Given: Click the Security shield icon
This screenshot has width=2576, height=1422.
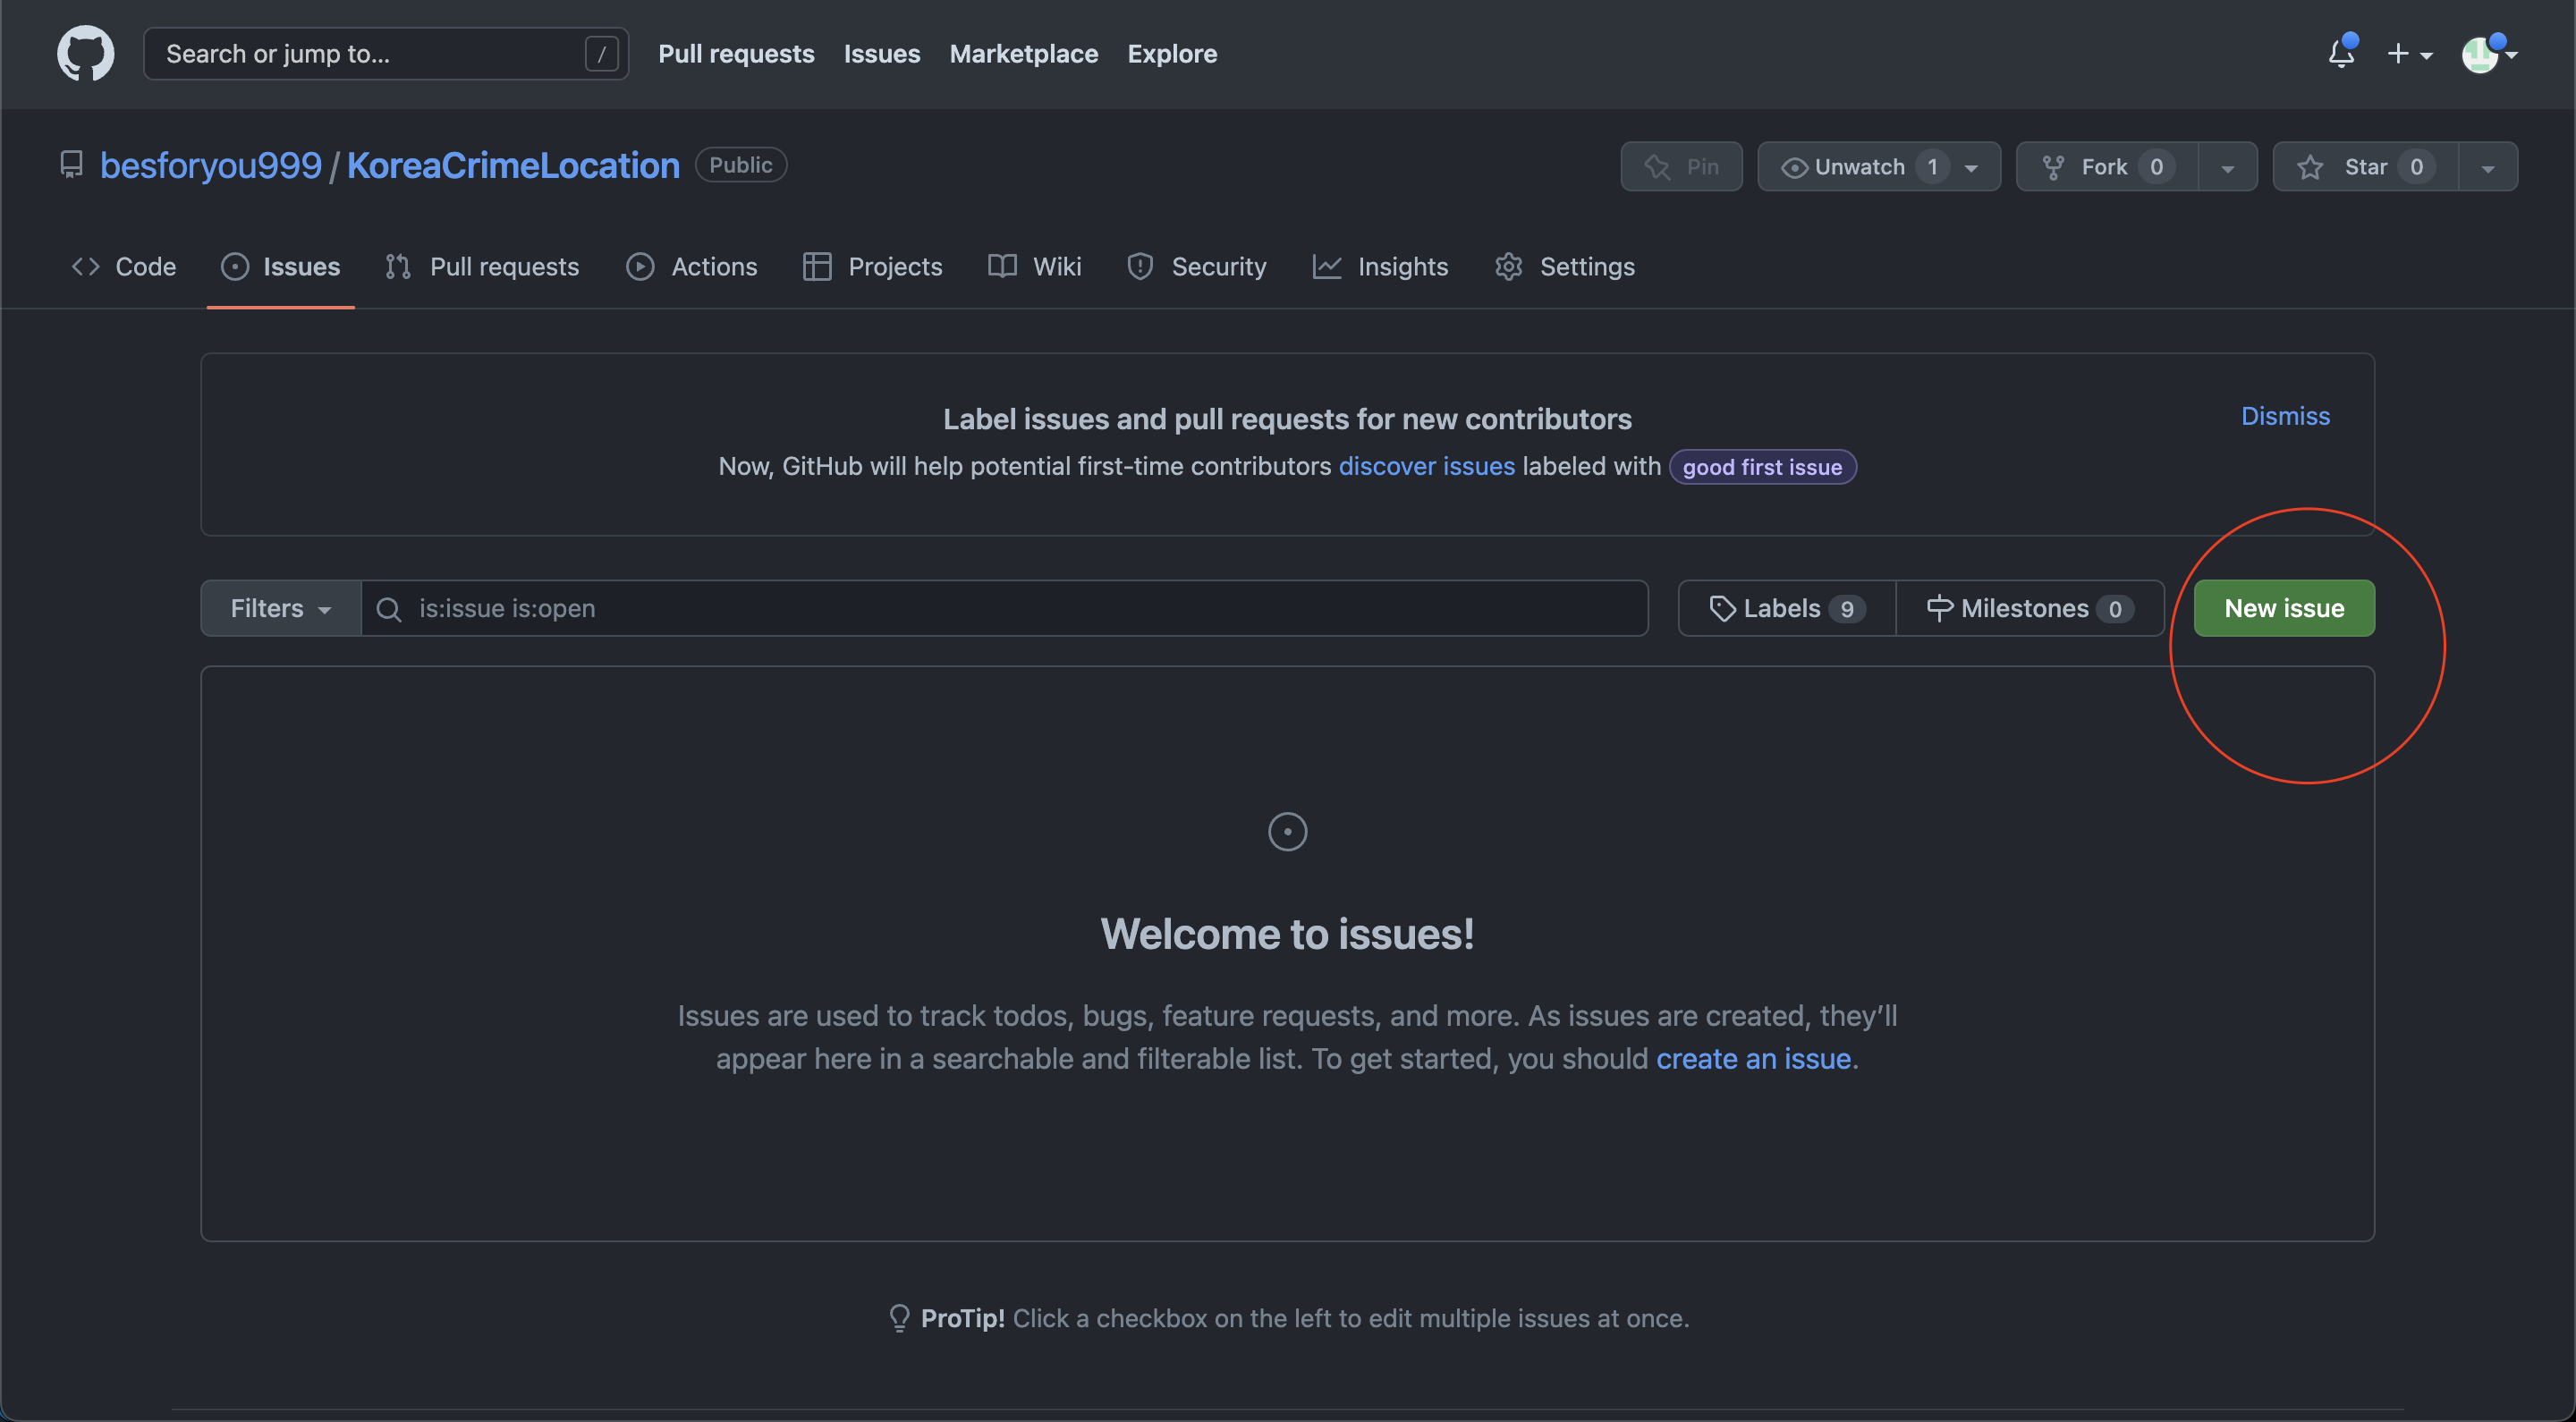Looking at the screenshot, I should click(1140, 266).
